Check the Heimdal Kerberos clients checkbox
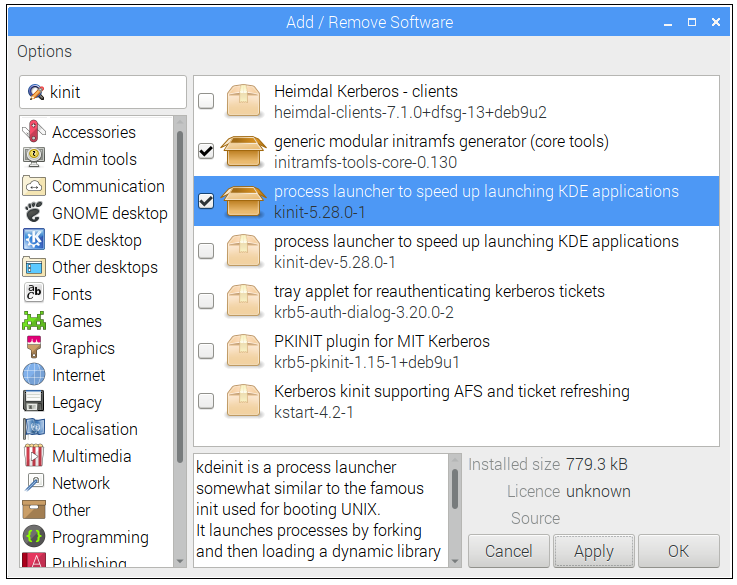737x585 pixels. tap(206, 101)
